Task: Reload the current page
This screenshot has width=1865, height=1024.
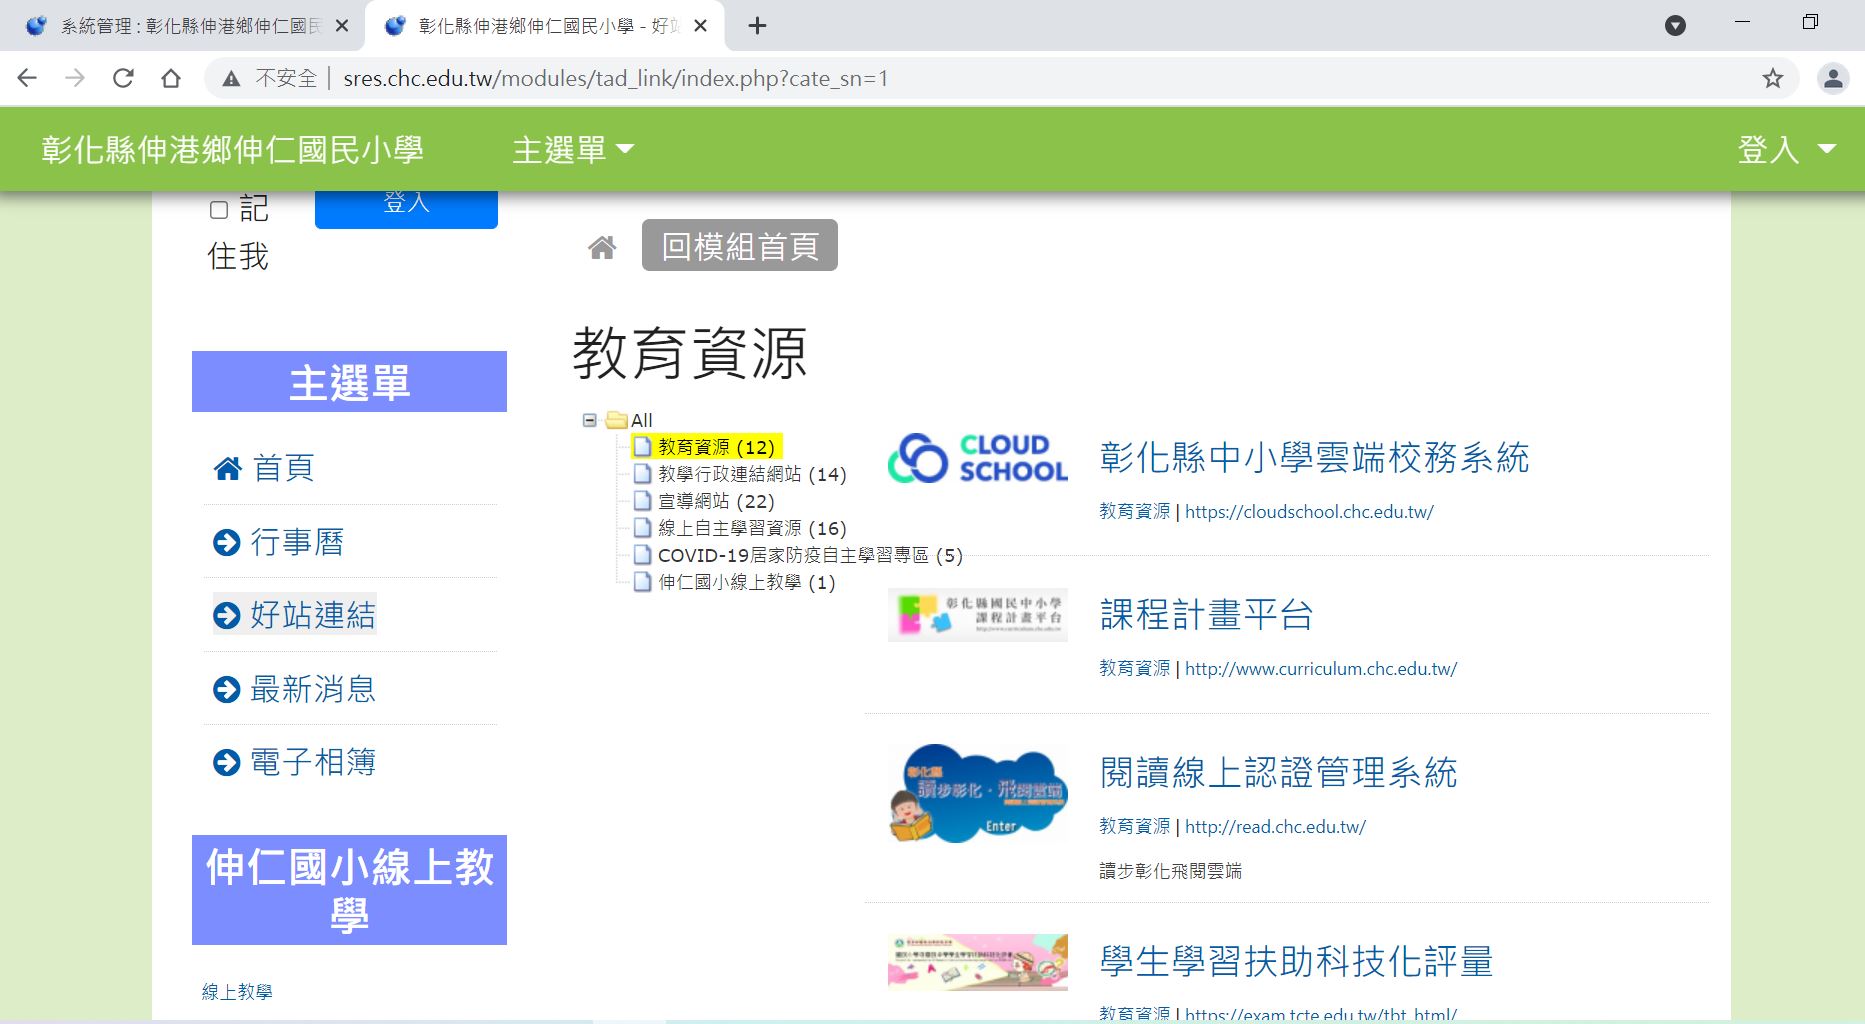Action: coord(123,78)
